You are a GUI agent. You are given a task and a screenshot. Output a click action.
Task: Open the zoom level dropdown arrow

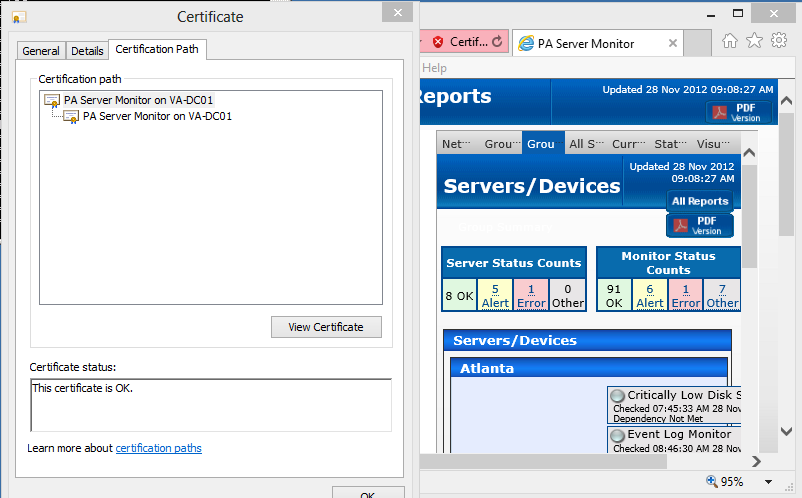click(766, 482)
